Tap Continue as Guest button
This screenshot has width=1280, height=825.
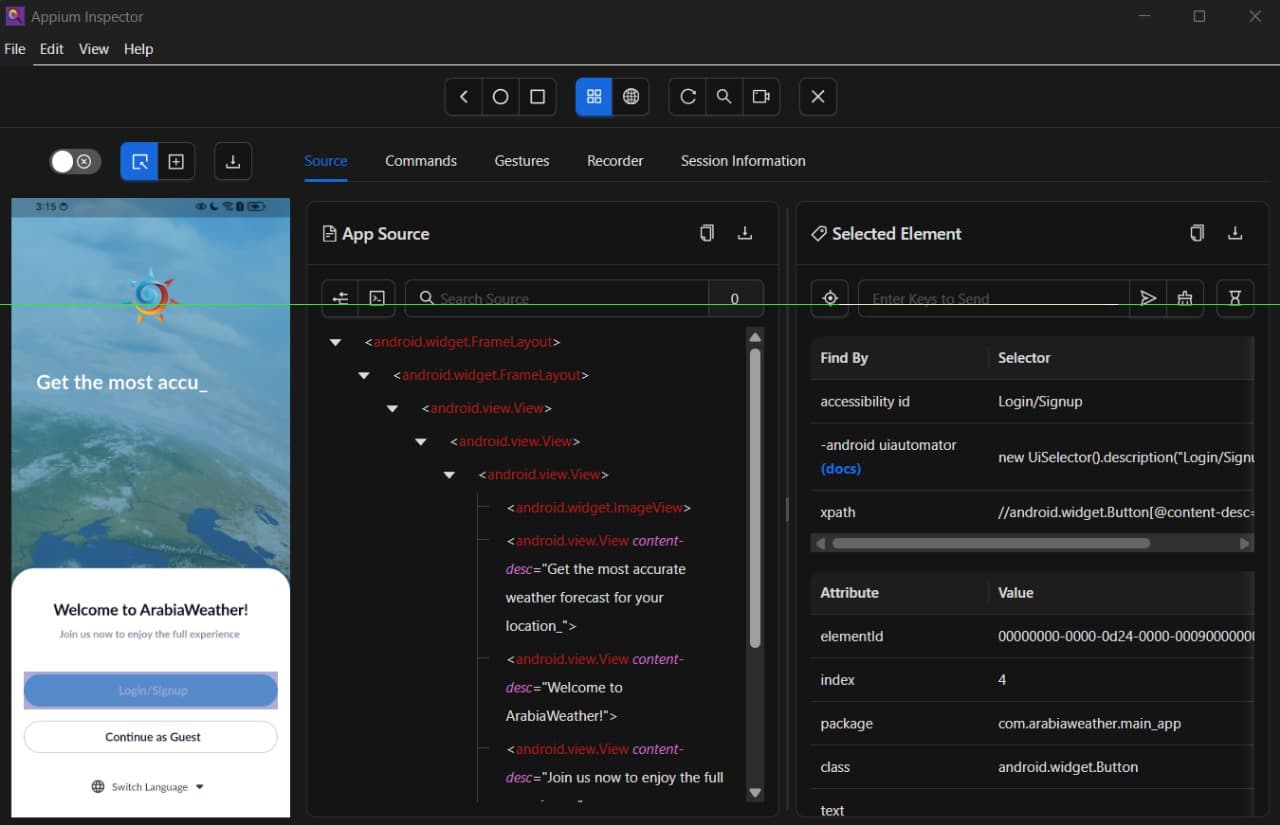point(151,737)
